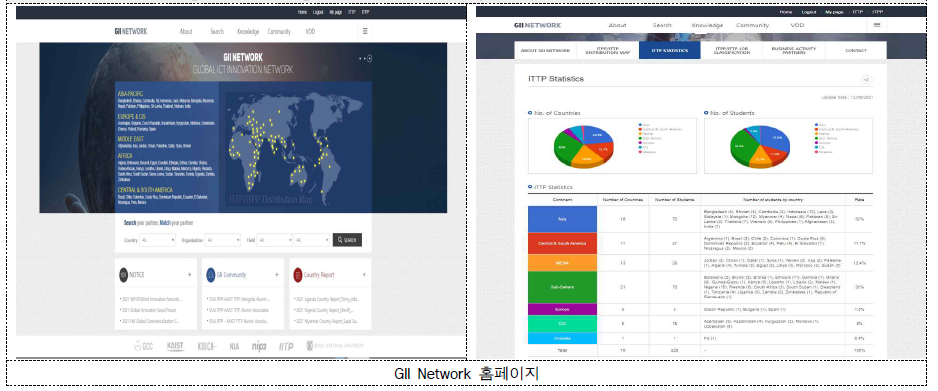Viewport: 938px width, 391px height.
Task: Click green Sub-Sahara cell in statistics table
Action: 562,287
